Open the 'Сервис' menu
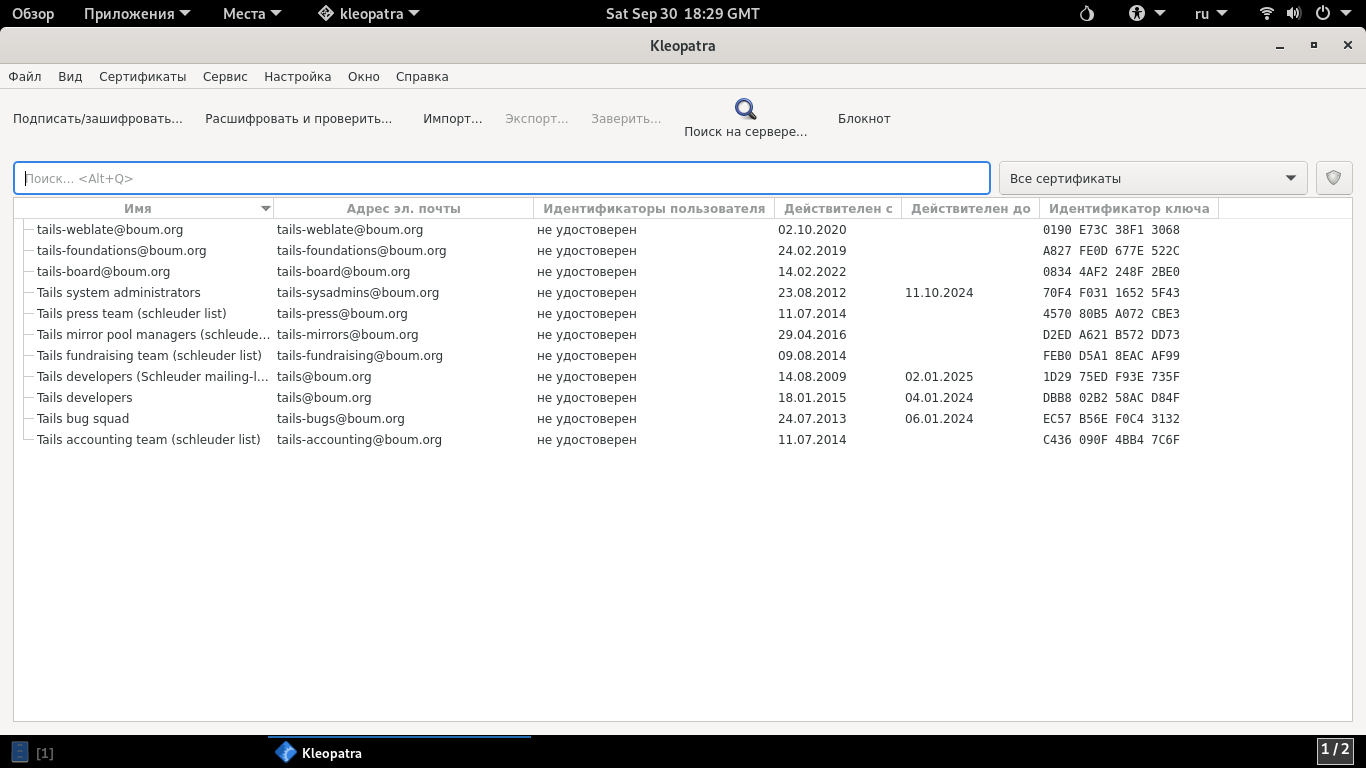This screenshot has width=1366, height=768. 225,76
